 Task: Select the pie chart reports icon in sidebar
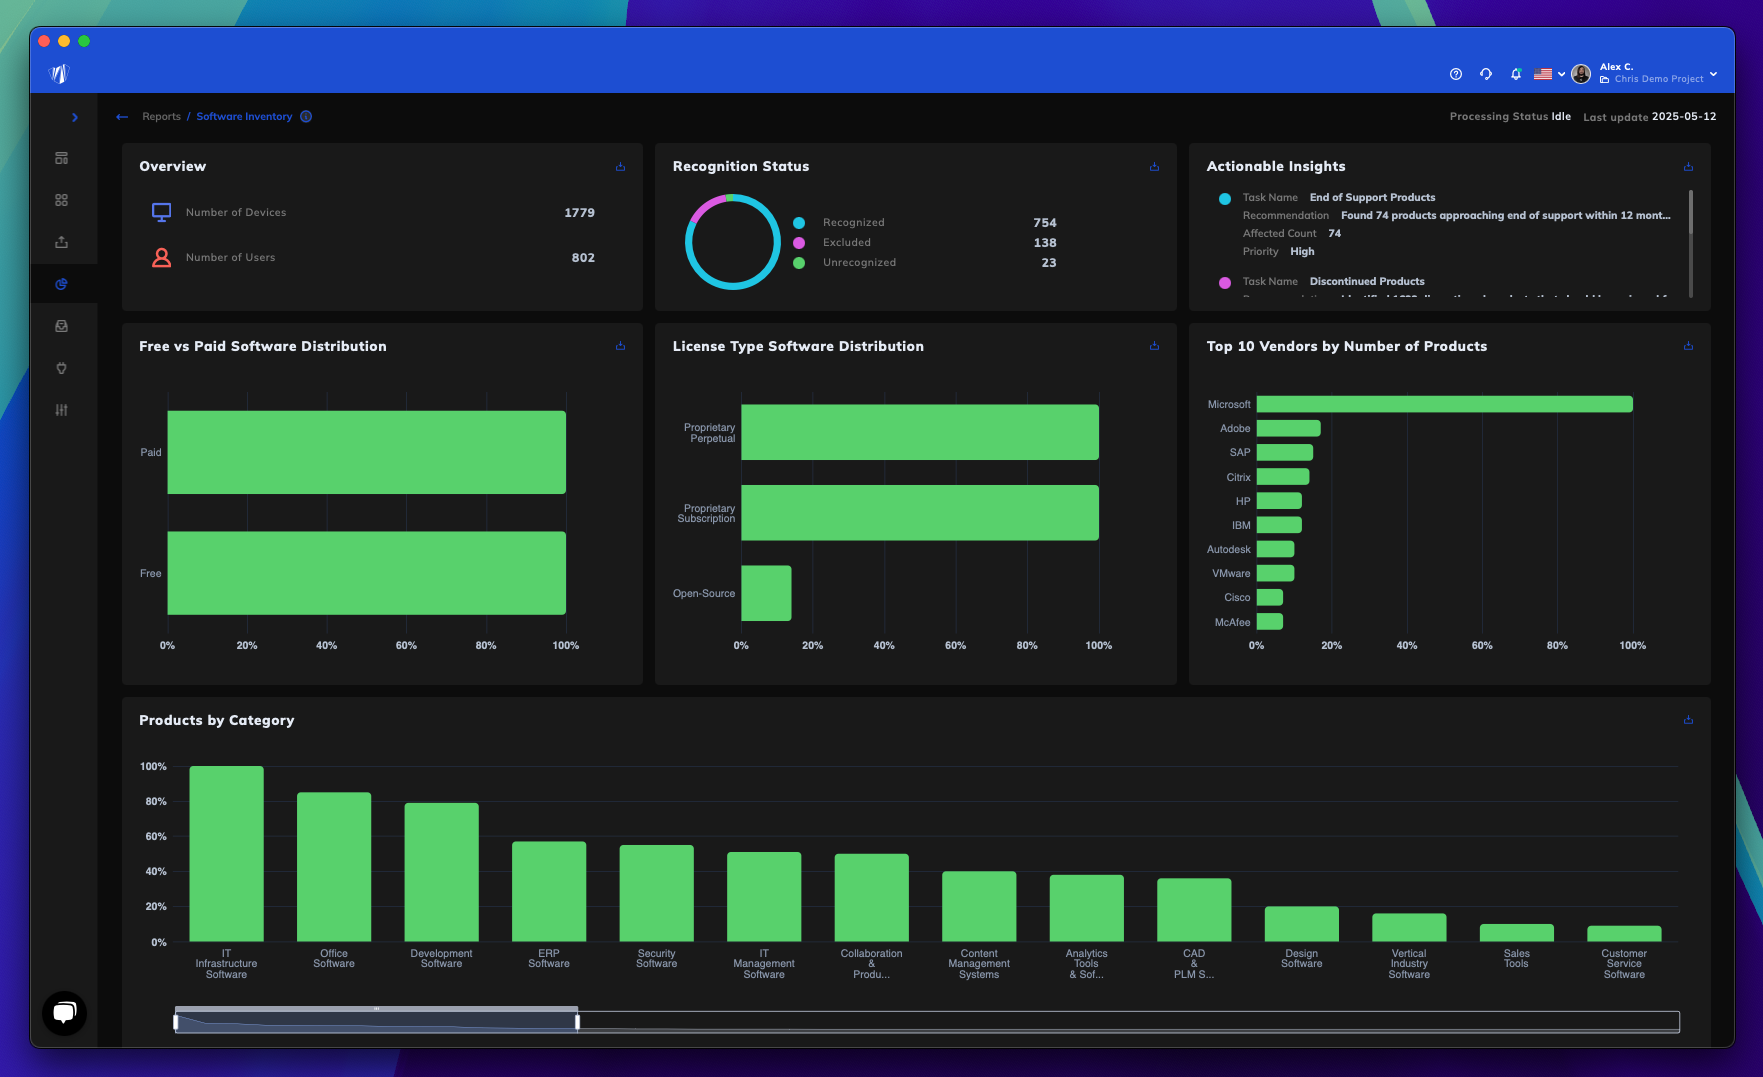click(62, 283)
